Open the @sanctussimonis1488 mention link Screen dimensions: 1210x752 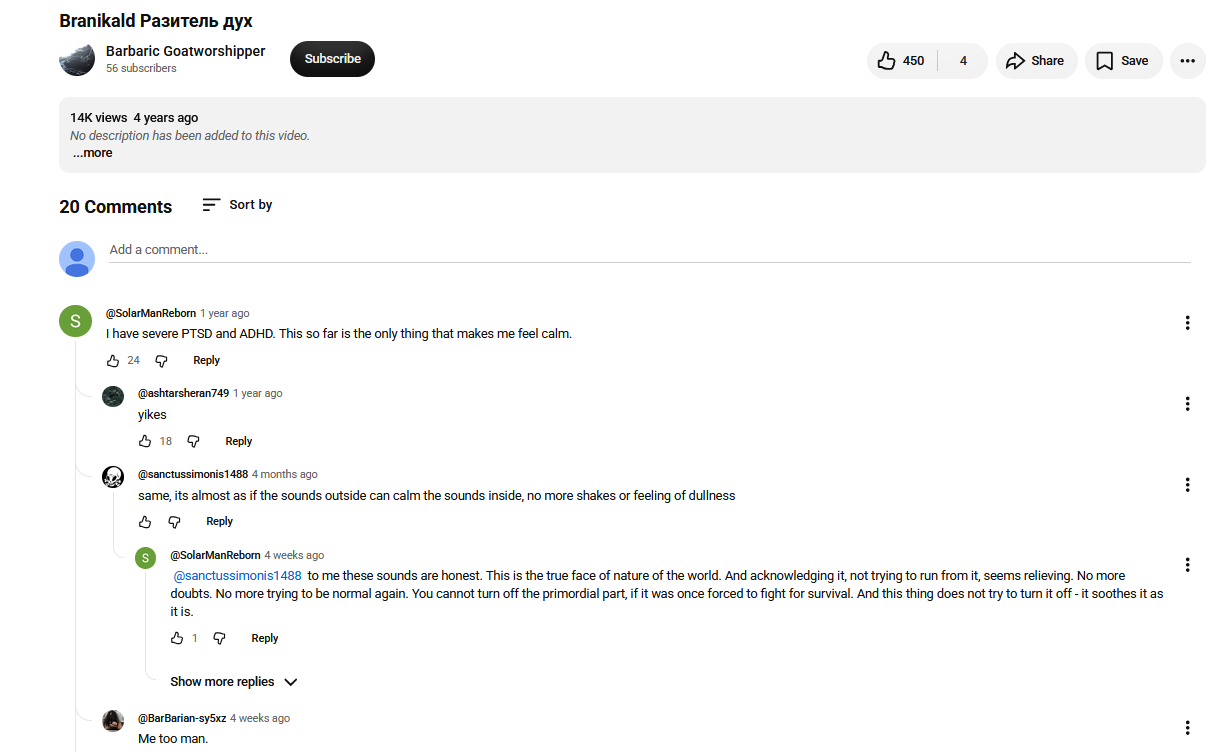[238, 576]
